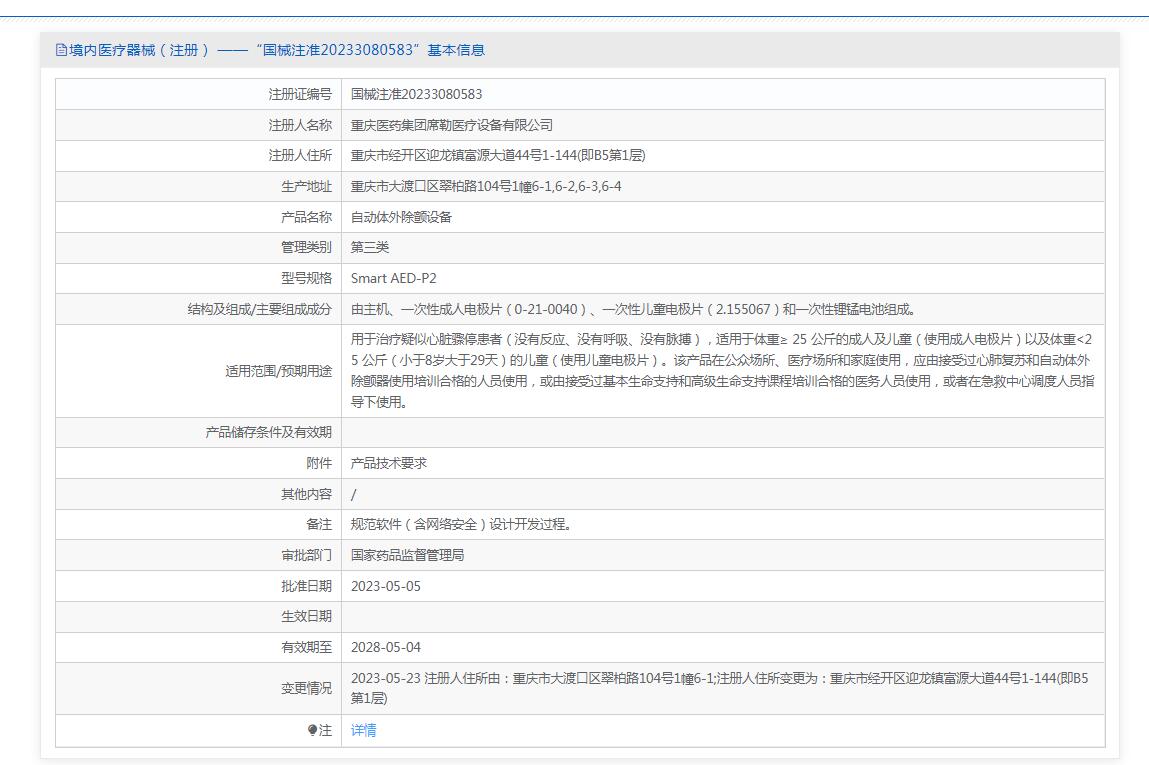Click the panel title 境内医疗器械（注册）基本信息
The image size is (1149, 765).
[276, 50]
